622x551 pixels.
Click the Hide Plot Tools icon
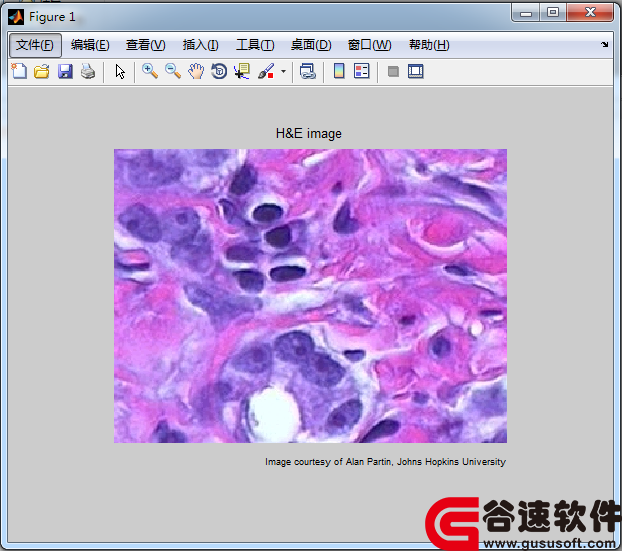click(393, 72)
